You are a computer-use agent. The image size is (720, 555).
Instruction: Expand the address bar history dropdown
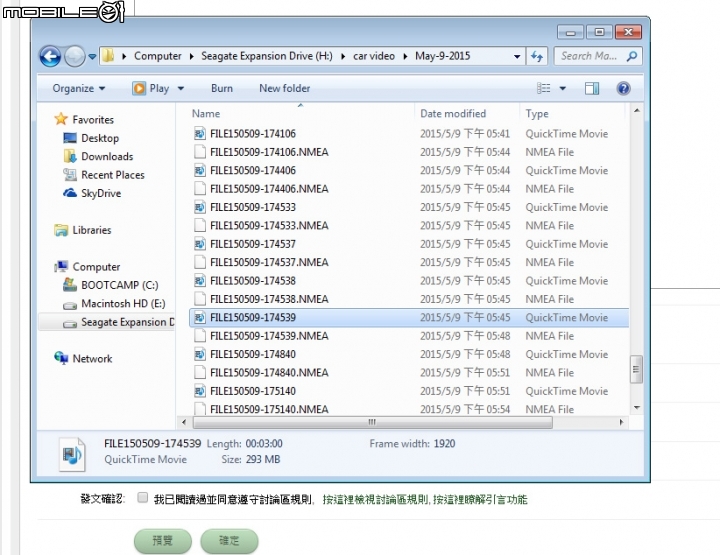(517, 56)
